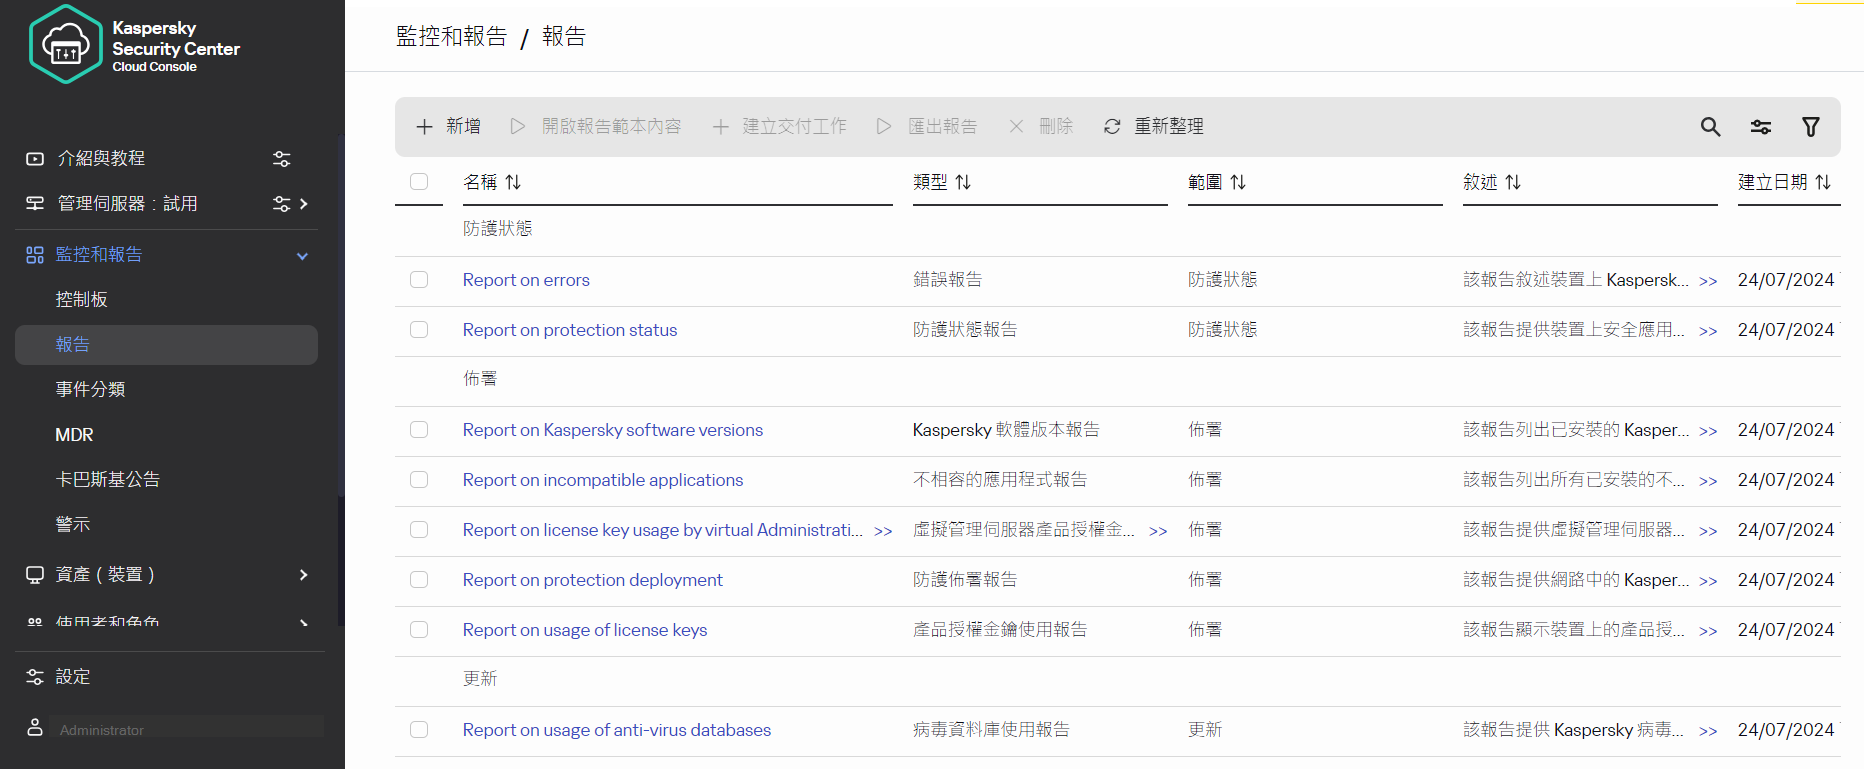
Task: Open the Report on protection status link
Action: 569,330
